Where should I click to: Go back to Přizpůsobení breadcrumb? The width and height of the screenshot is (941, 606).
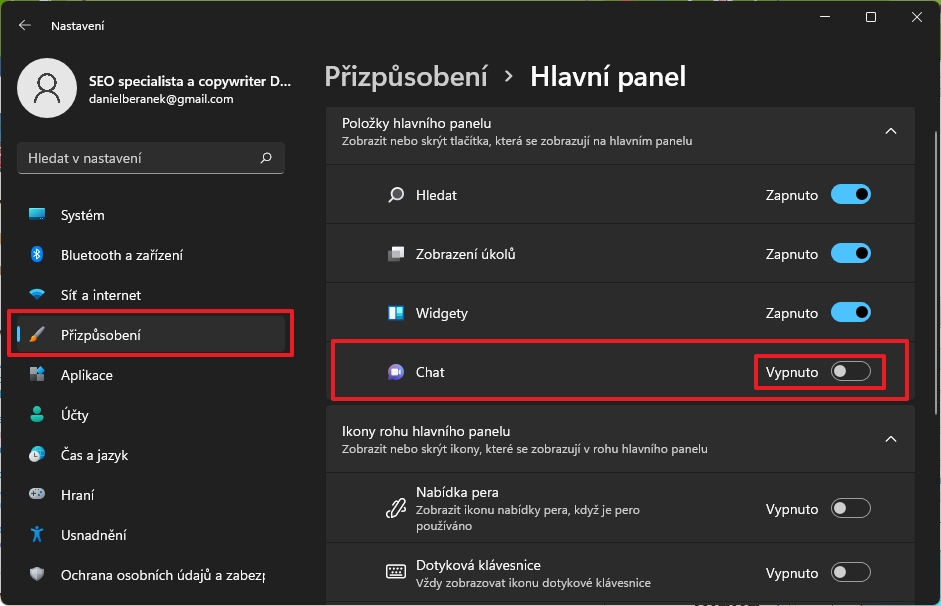pyautogui.click(x=406, y=76)
